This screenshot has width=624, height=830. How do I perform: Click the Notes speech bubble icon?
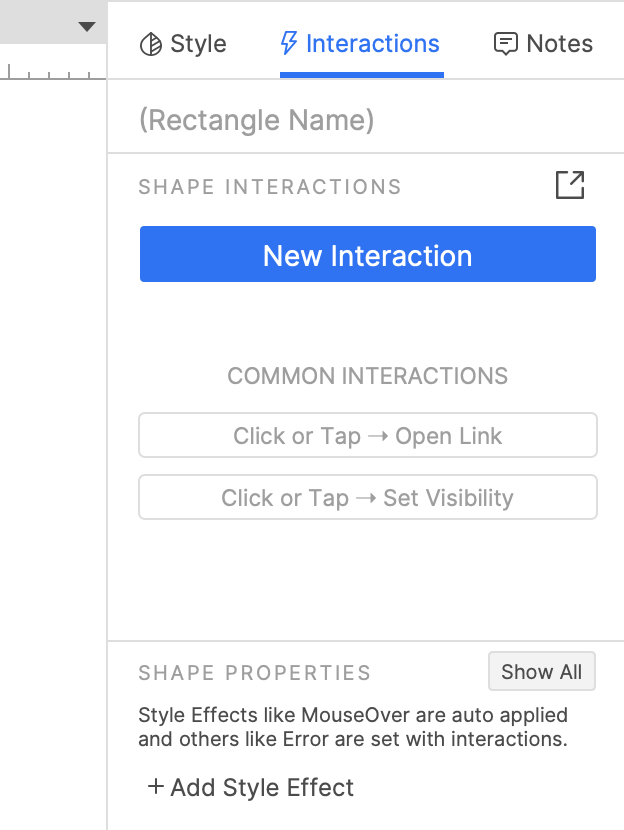point(506,44)
